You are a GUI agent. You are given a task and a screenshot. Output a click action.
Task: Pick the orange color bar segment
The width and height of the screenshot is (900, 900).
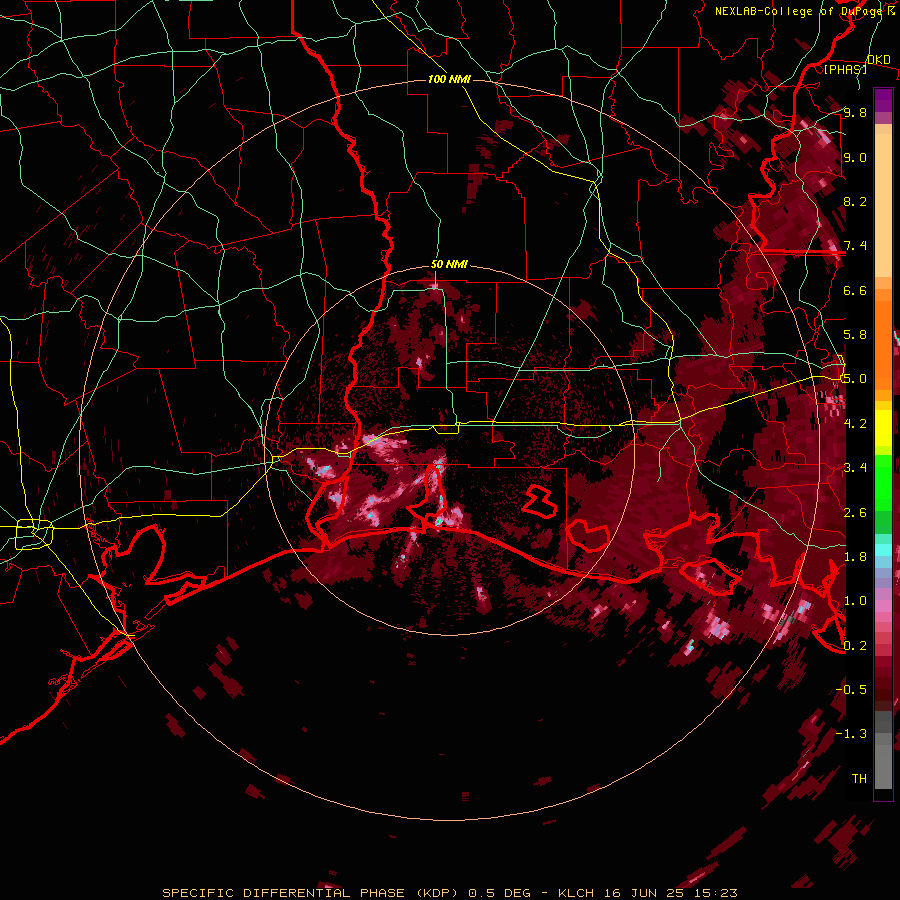pyautogui.click(x=883, y=346)
